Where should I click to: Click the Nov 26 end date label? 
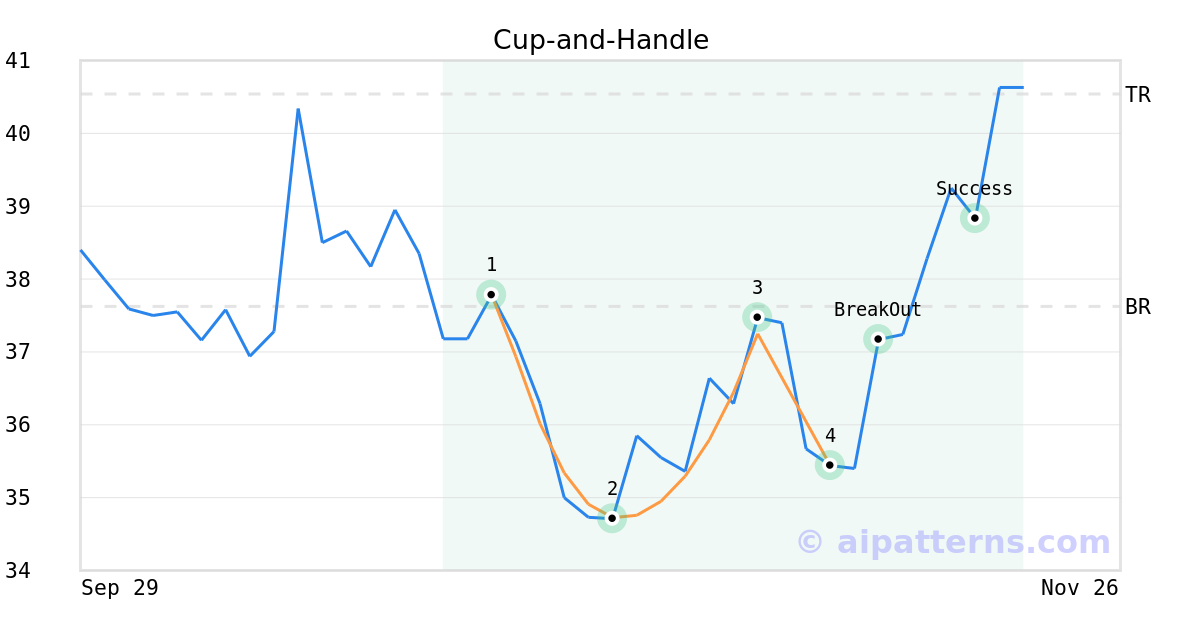pyautogui.click(x=1079, y=588)
